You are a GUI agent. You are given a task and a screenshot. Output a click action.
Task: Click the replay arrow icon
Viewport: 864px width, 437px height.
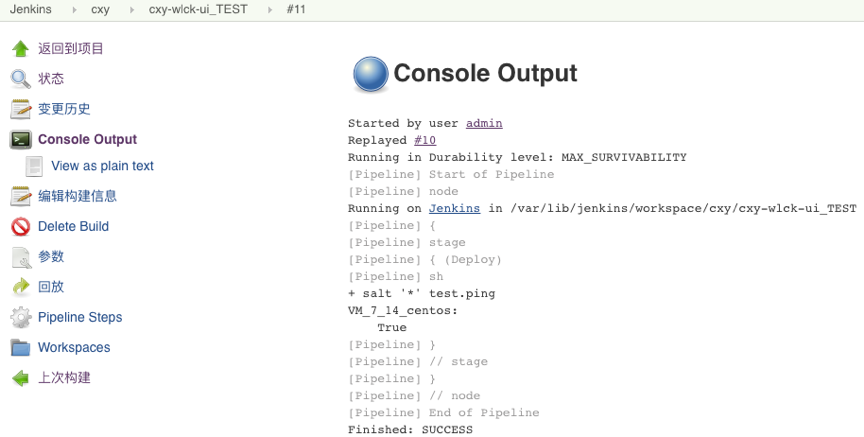click(x=20, y=287)
